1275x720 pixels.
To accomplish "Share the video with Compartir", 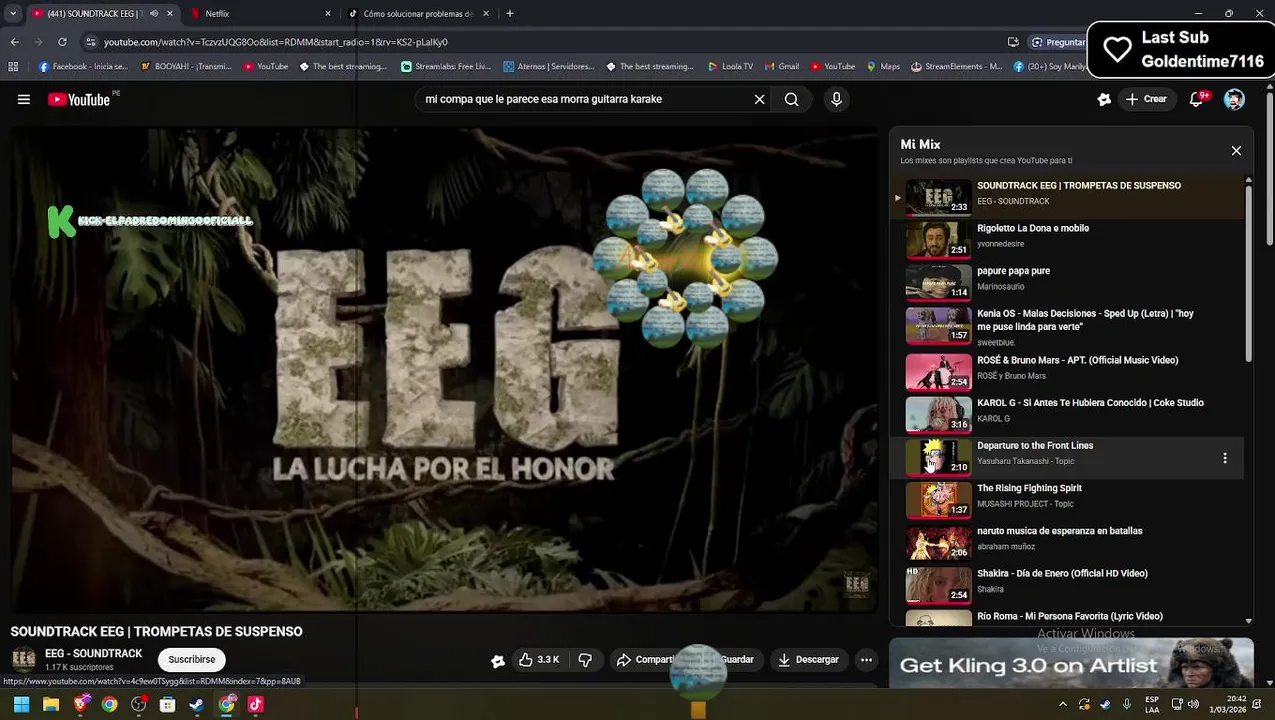I will click(x=646, y=659).
